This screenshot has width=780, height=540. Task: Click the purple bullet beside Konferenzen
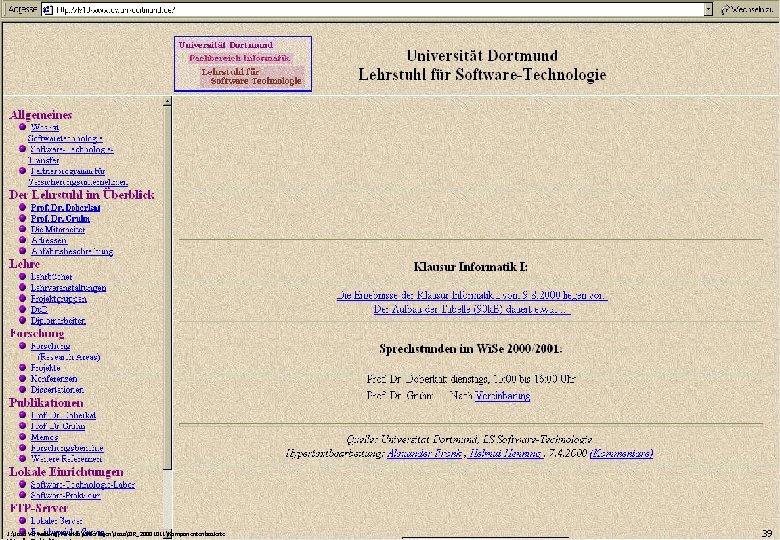coord(22,378)
